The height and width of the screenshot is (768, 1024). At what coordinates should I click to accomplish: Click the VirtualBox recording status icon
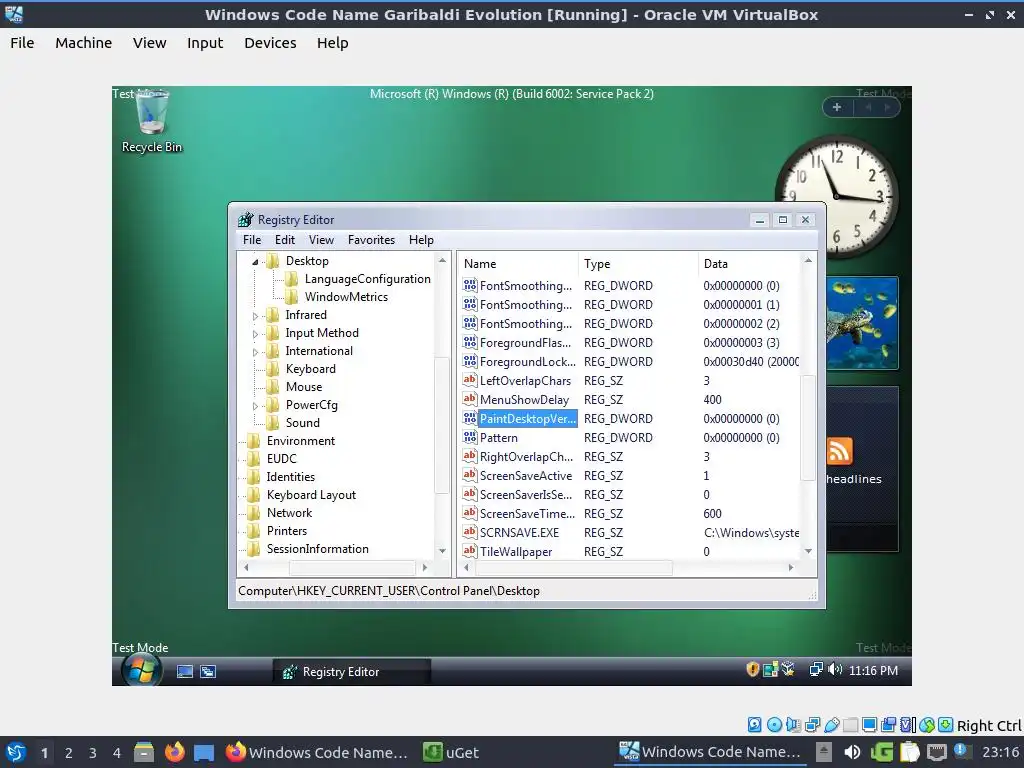[x=888, y=725]
